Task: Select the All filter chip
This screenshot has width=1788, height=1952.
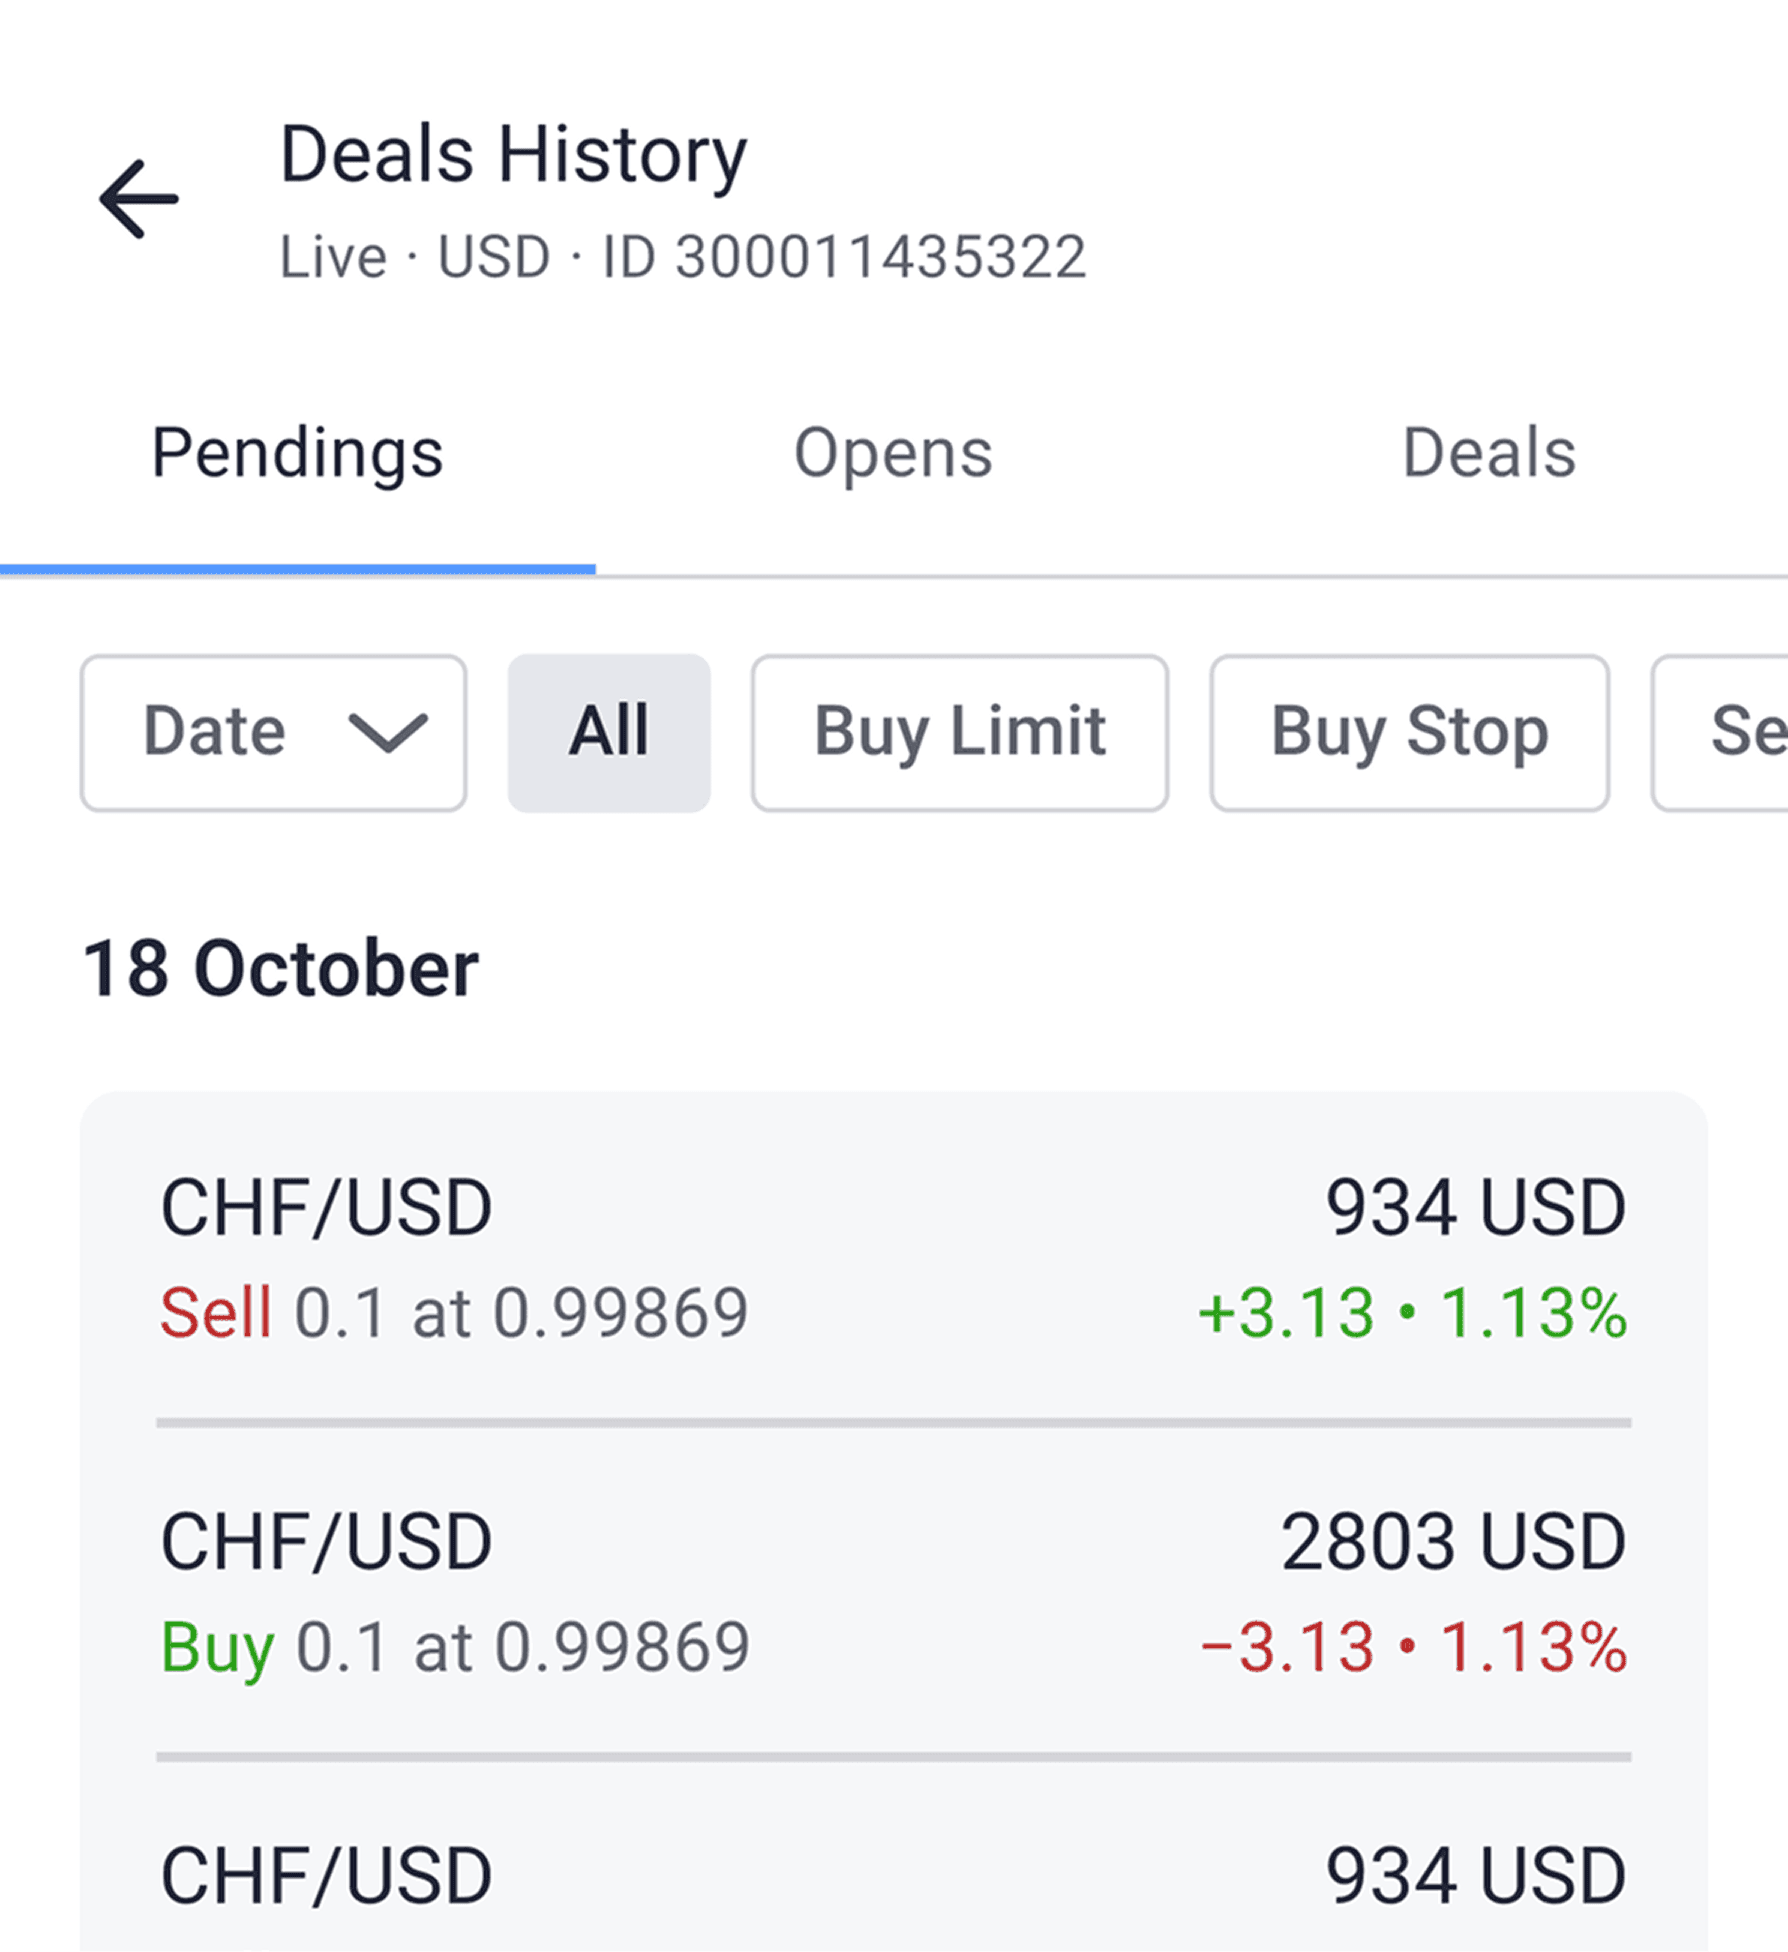Action: 609,733
